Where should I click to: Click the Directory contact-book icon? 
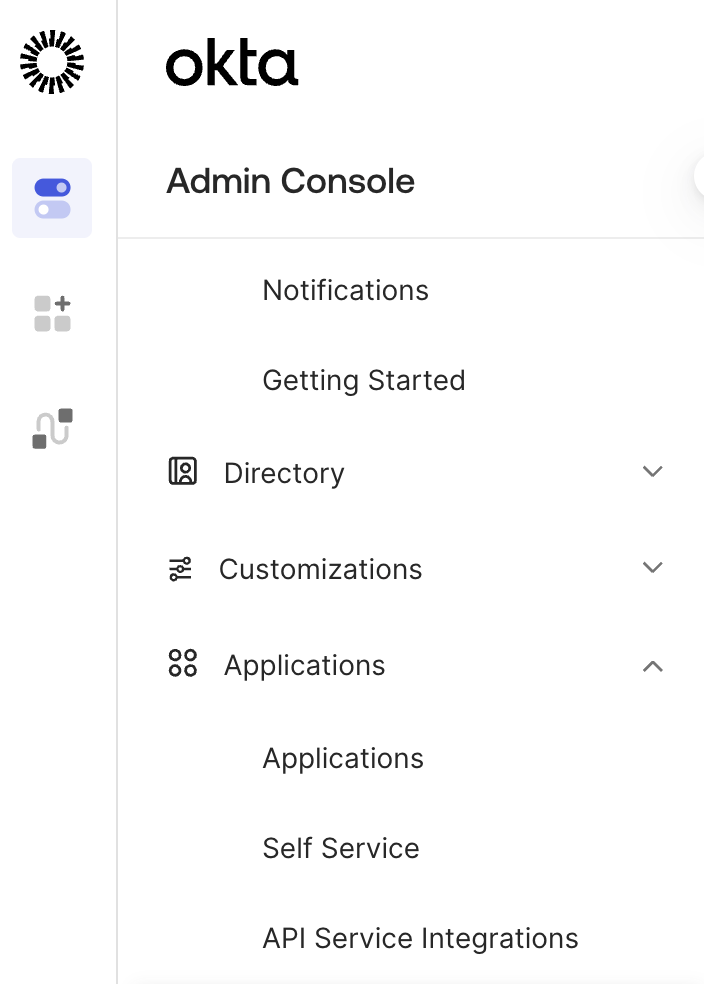coord(183,471)
